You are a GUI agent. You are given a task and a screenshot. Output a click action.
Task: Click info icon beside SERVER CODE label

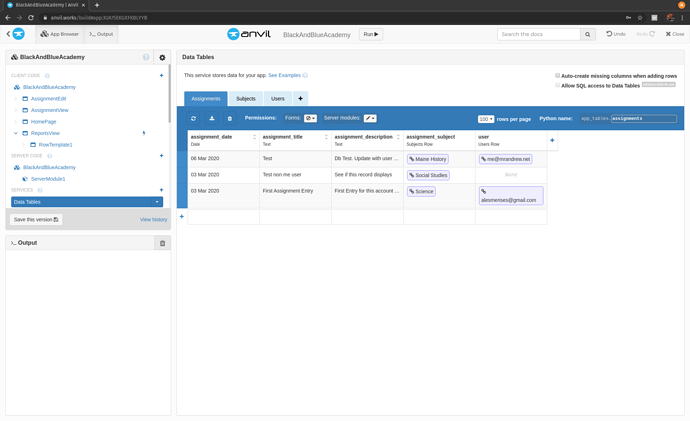(x=50, y=156)
